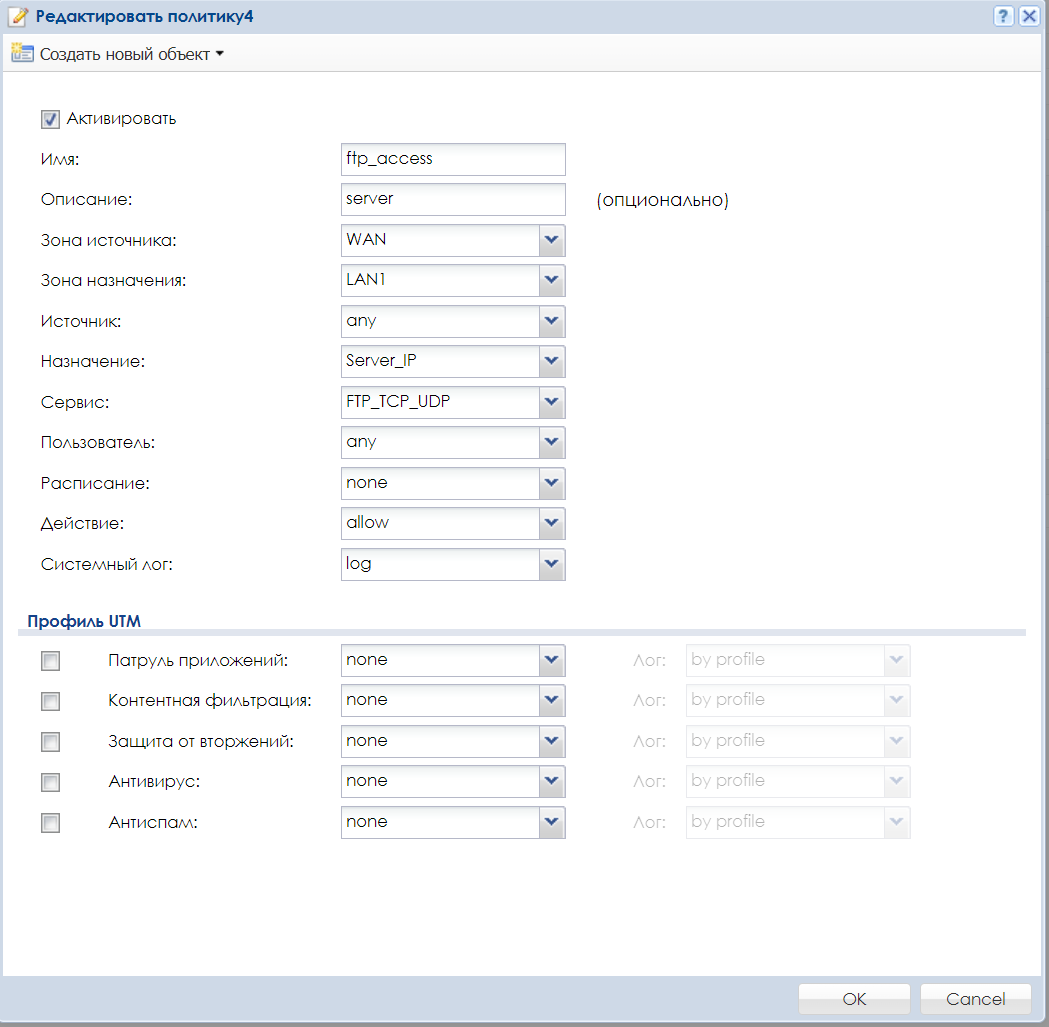1049x1027 pixels.
Task: Open the Зона источника dropdown arrow
Action: tap(551, 240)
